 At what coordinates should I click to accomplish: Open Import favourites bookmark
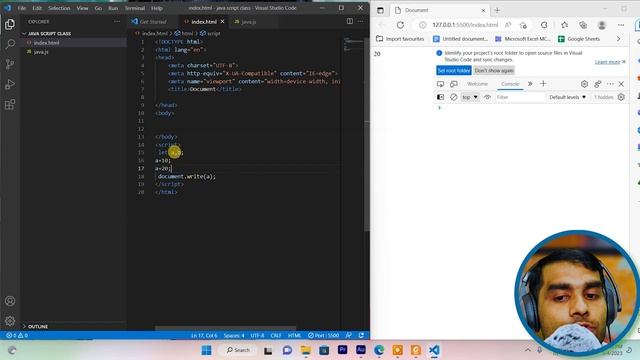[400, 39]
